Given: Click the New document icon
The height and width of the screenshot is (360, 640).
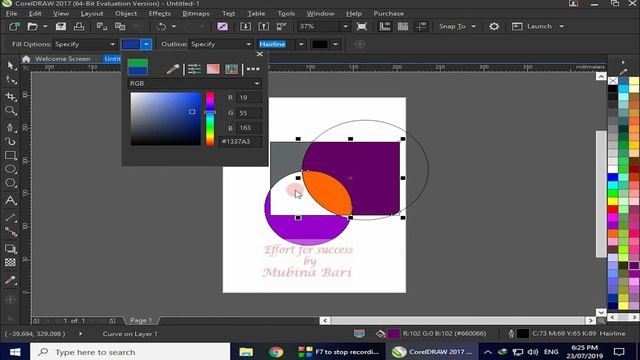Looking at the screenshot, I should pos(14,27).
